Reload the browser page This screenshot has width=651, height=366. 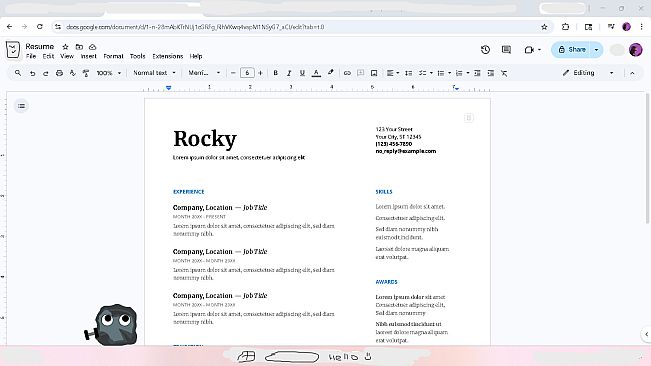[39, 27]
